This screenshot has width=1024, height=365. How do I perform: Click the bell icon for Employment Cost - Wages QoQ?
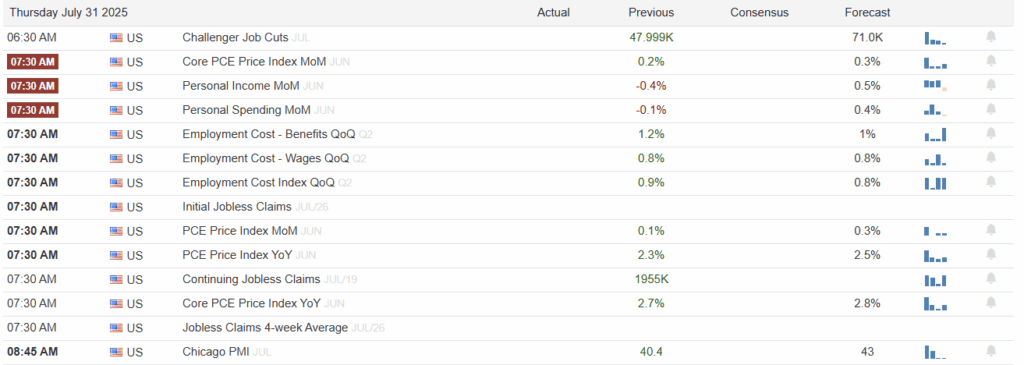click(991, 157)
